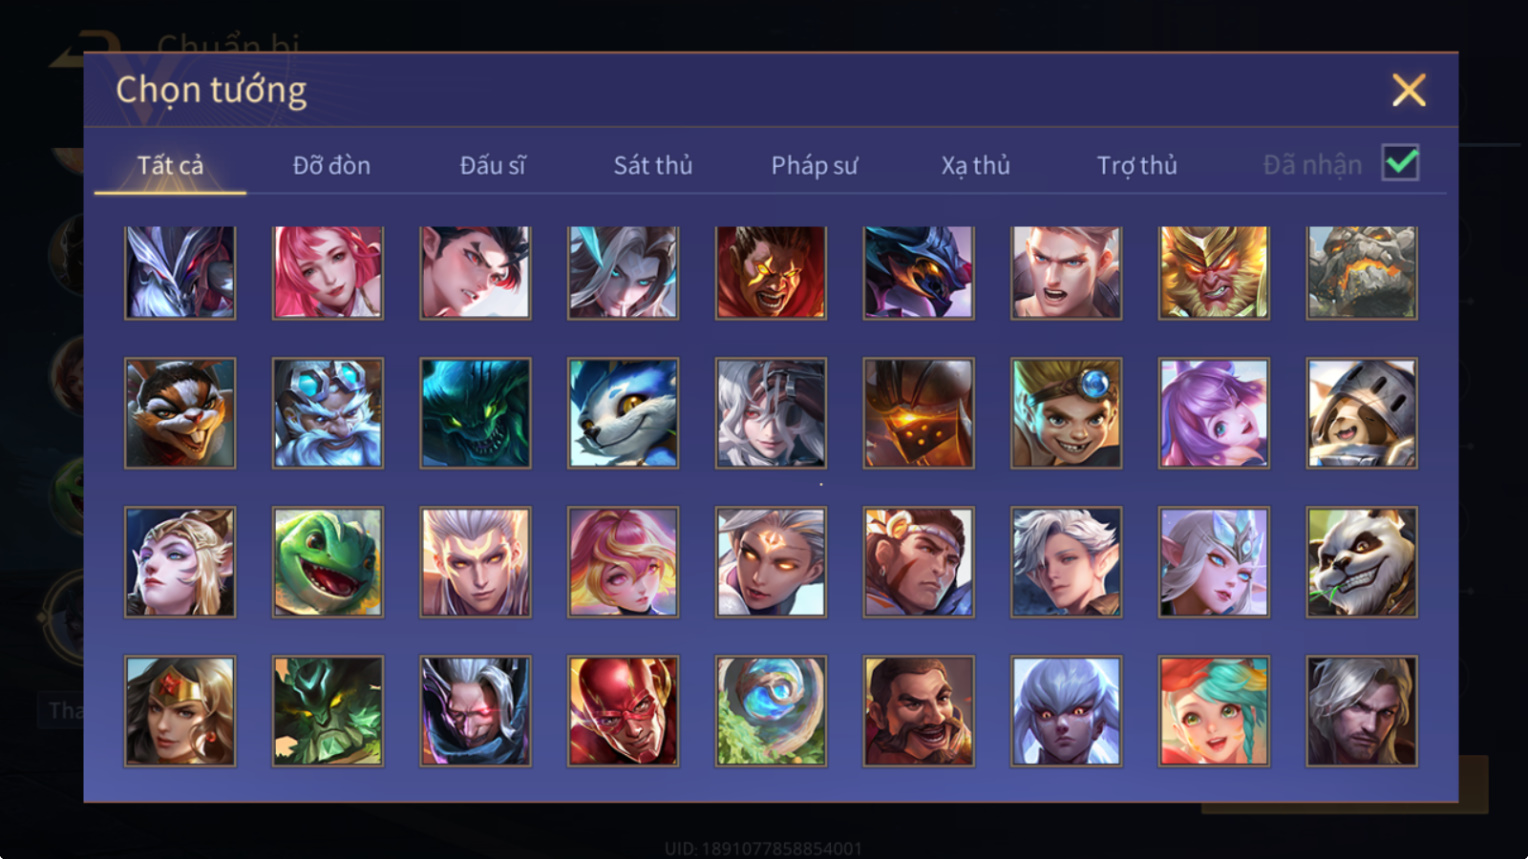Pick the Flash hero with red mask
The height and width of the screenshot is (859, 1528).
point(623,711)
